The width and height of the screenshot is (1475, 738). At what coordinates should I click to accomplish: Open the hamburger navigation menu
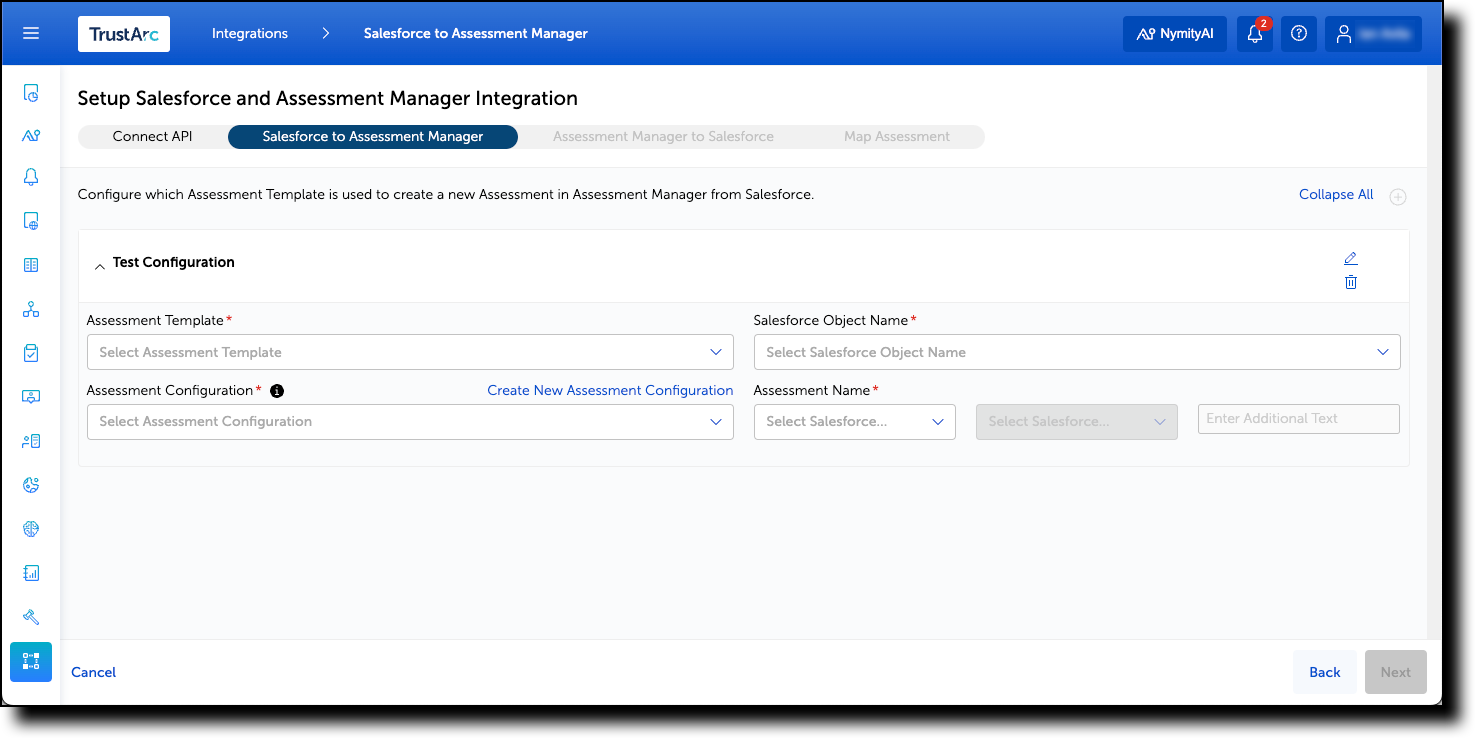point(30,33)
